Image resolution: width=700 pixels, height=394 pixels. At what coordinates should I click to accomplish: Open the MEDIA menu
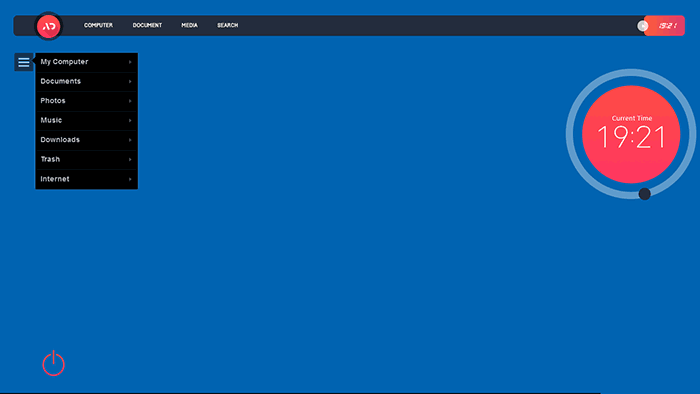tap(189, 25)
